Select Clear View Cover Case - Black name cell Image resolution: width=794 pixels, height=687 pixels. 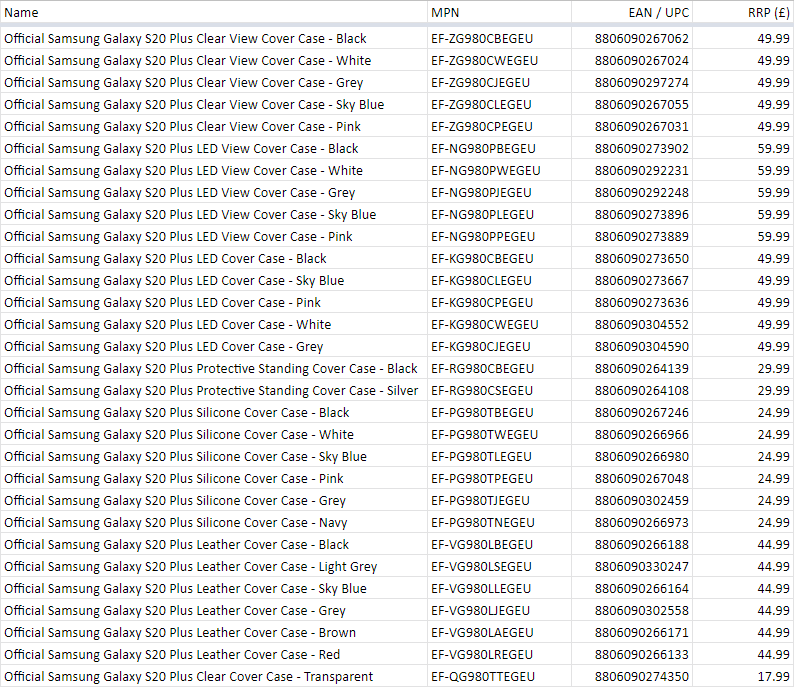click(x=185, y=39)
